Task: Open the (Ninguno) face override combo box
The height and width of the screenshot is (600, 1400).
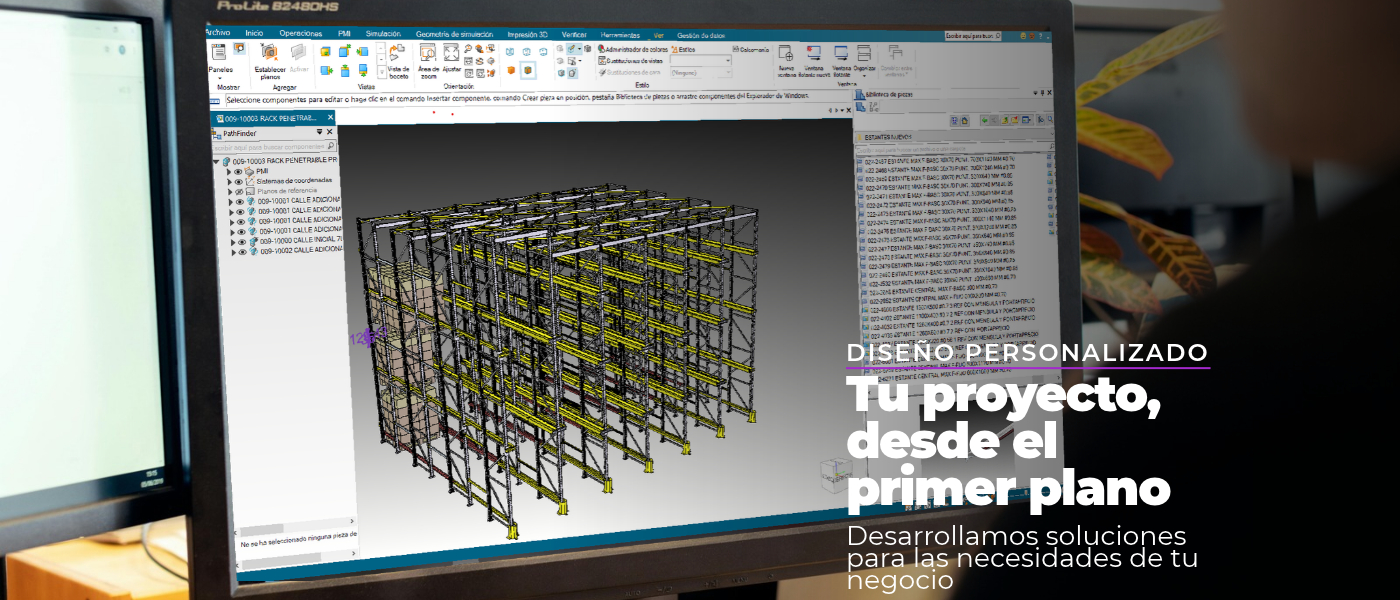Action: coord(701,73)
